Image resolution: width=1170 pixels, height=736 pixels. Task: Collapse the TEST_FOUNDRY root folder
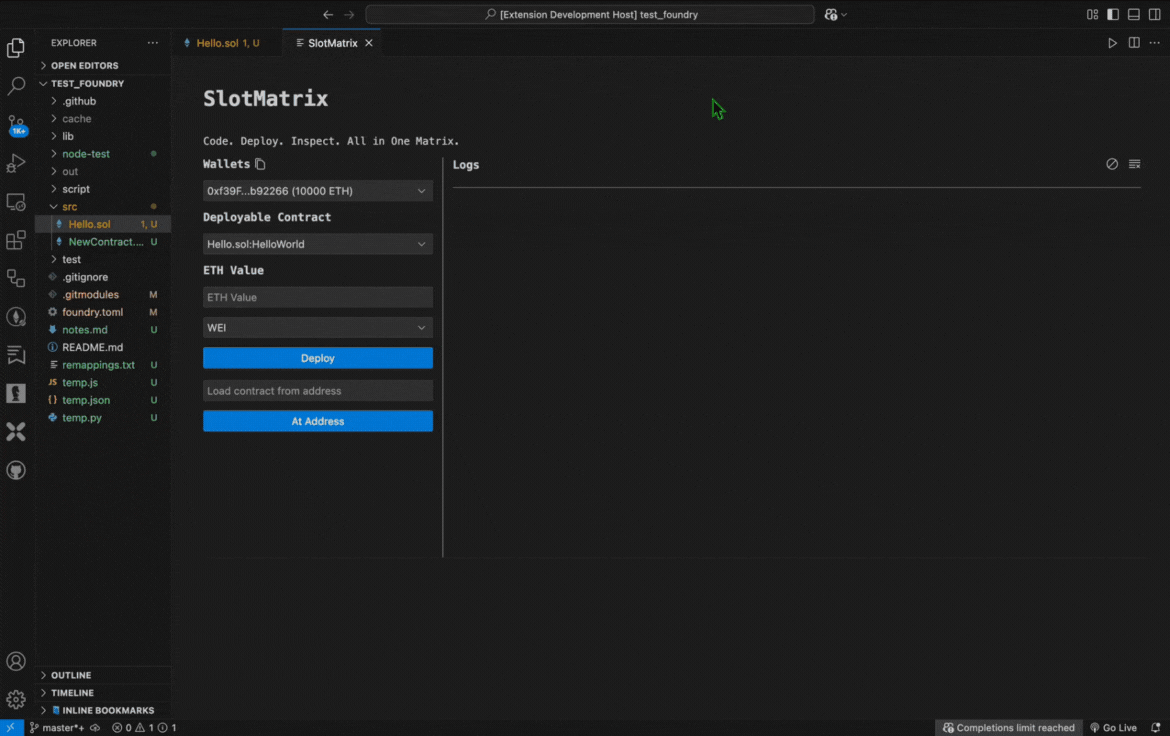pyautogui.click(x=103, y=84)
